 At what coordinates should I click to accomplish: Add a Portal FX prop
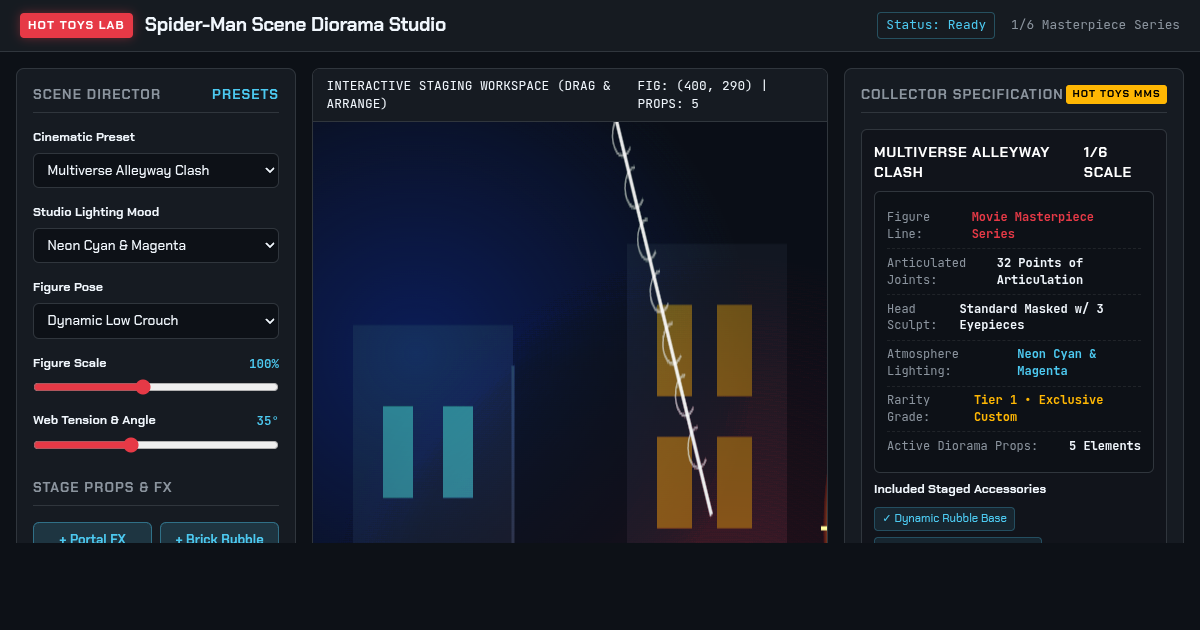[92, 533]
